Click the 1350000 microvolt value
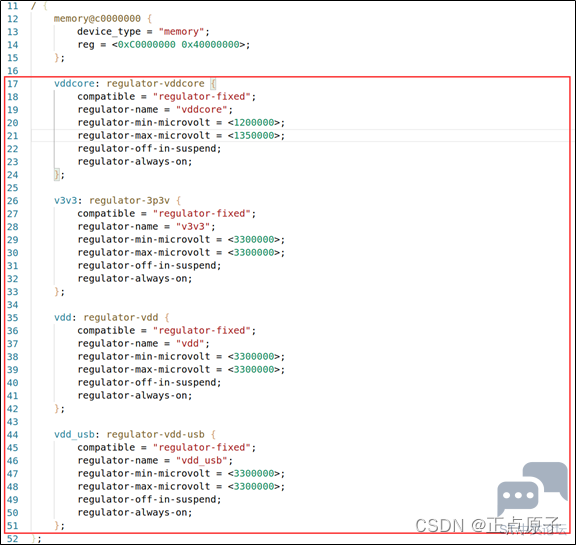 254,136
